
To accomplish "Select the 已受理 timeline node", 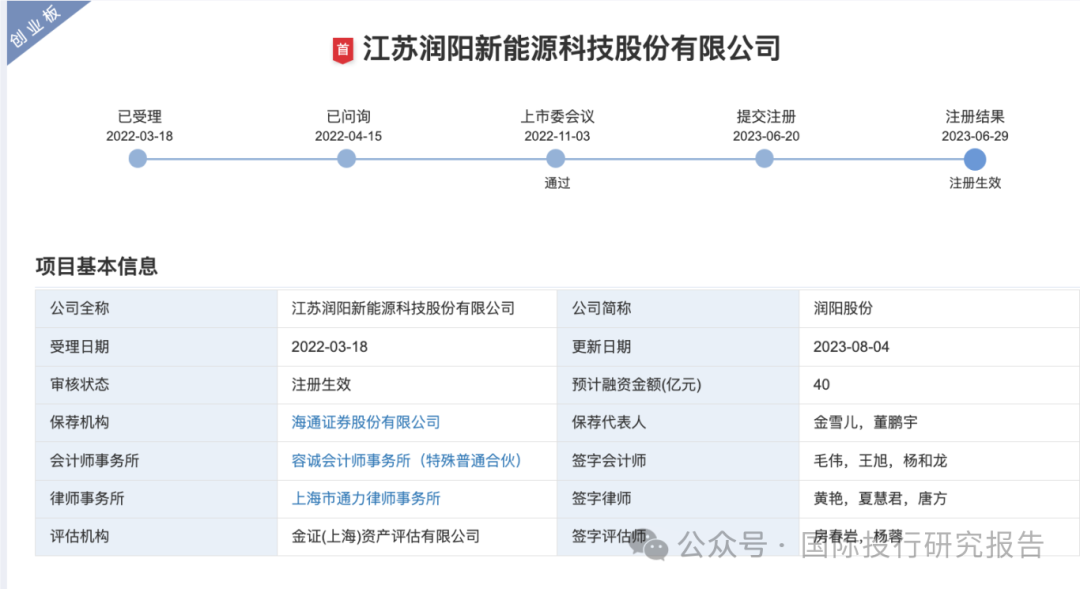I will pyautogui.click(x=138, y=159).
